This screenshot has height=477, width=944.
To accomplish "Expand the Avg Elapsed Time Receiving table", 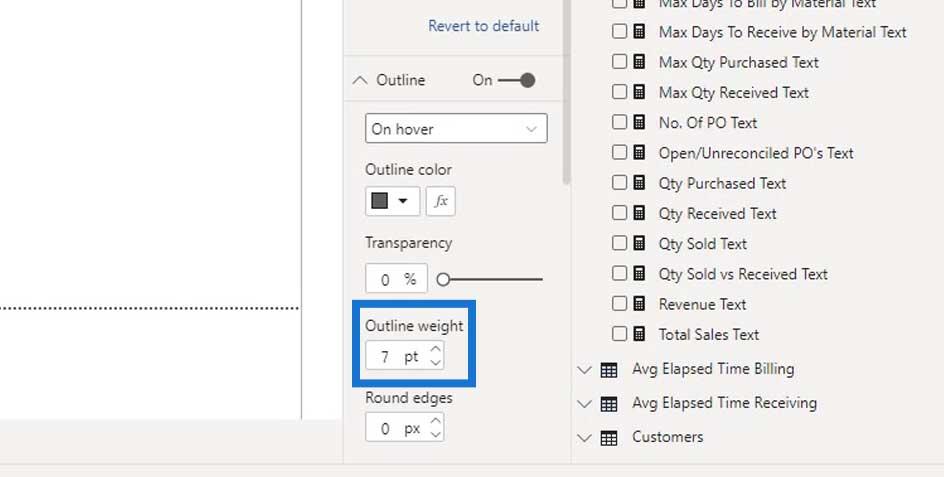I will point(585,404).
